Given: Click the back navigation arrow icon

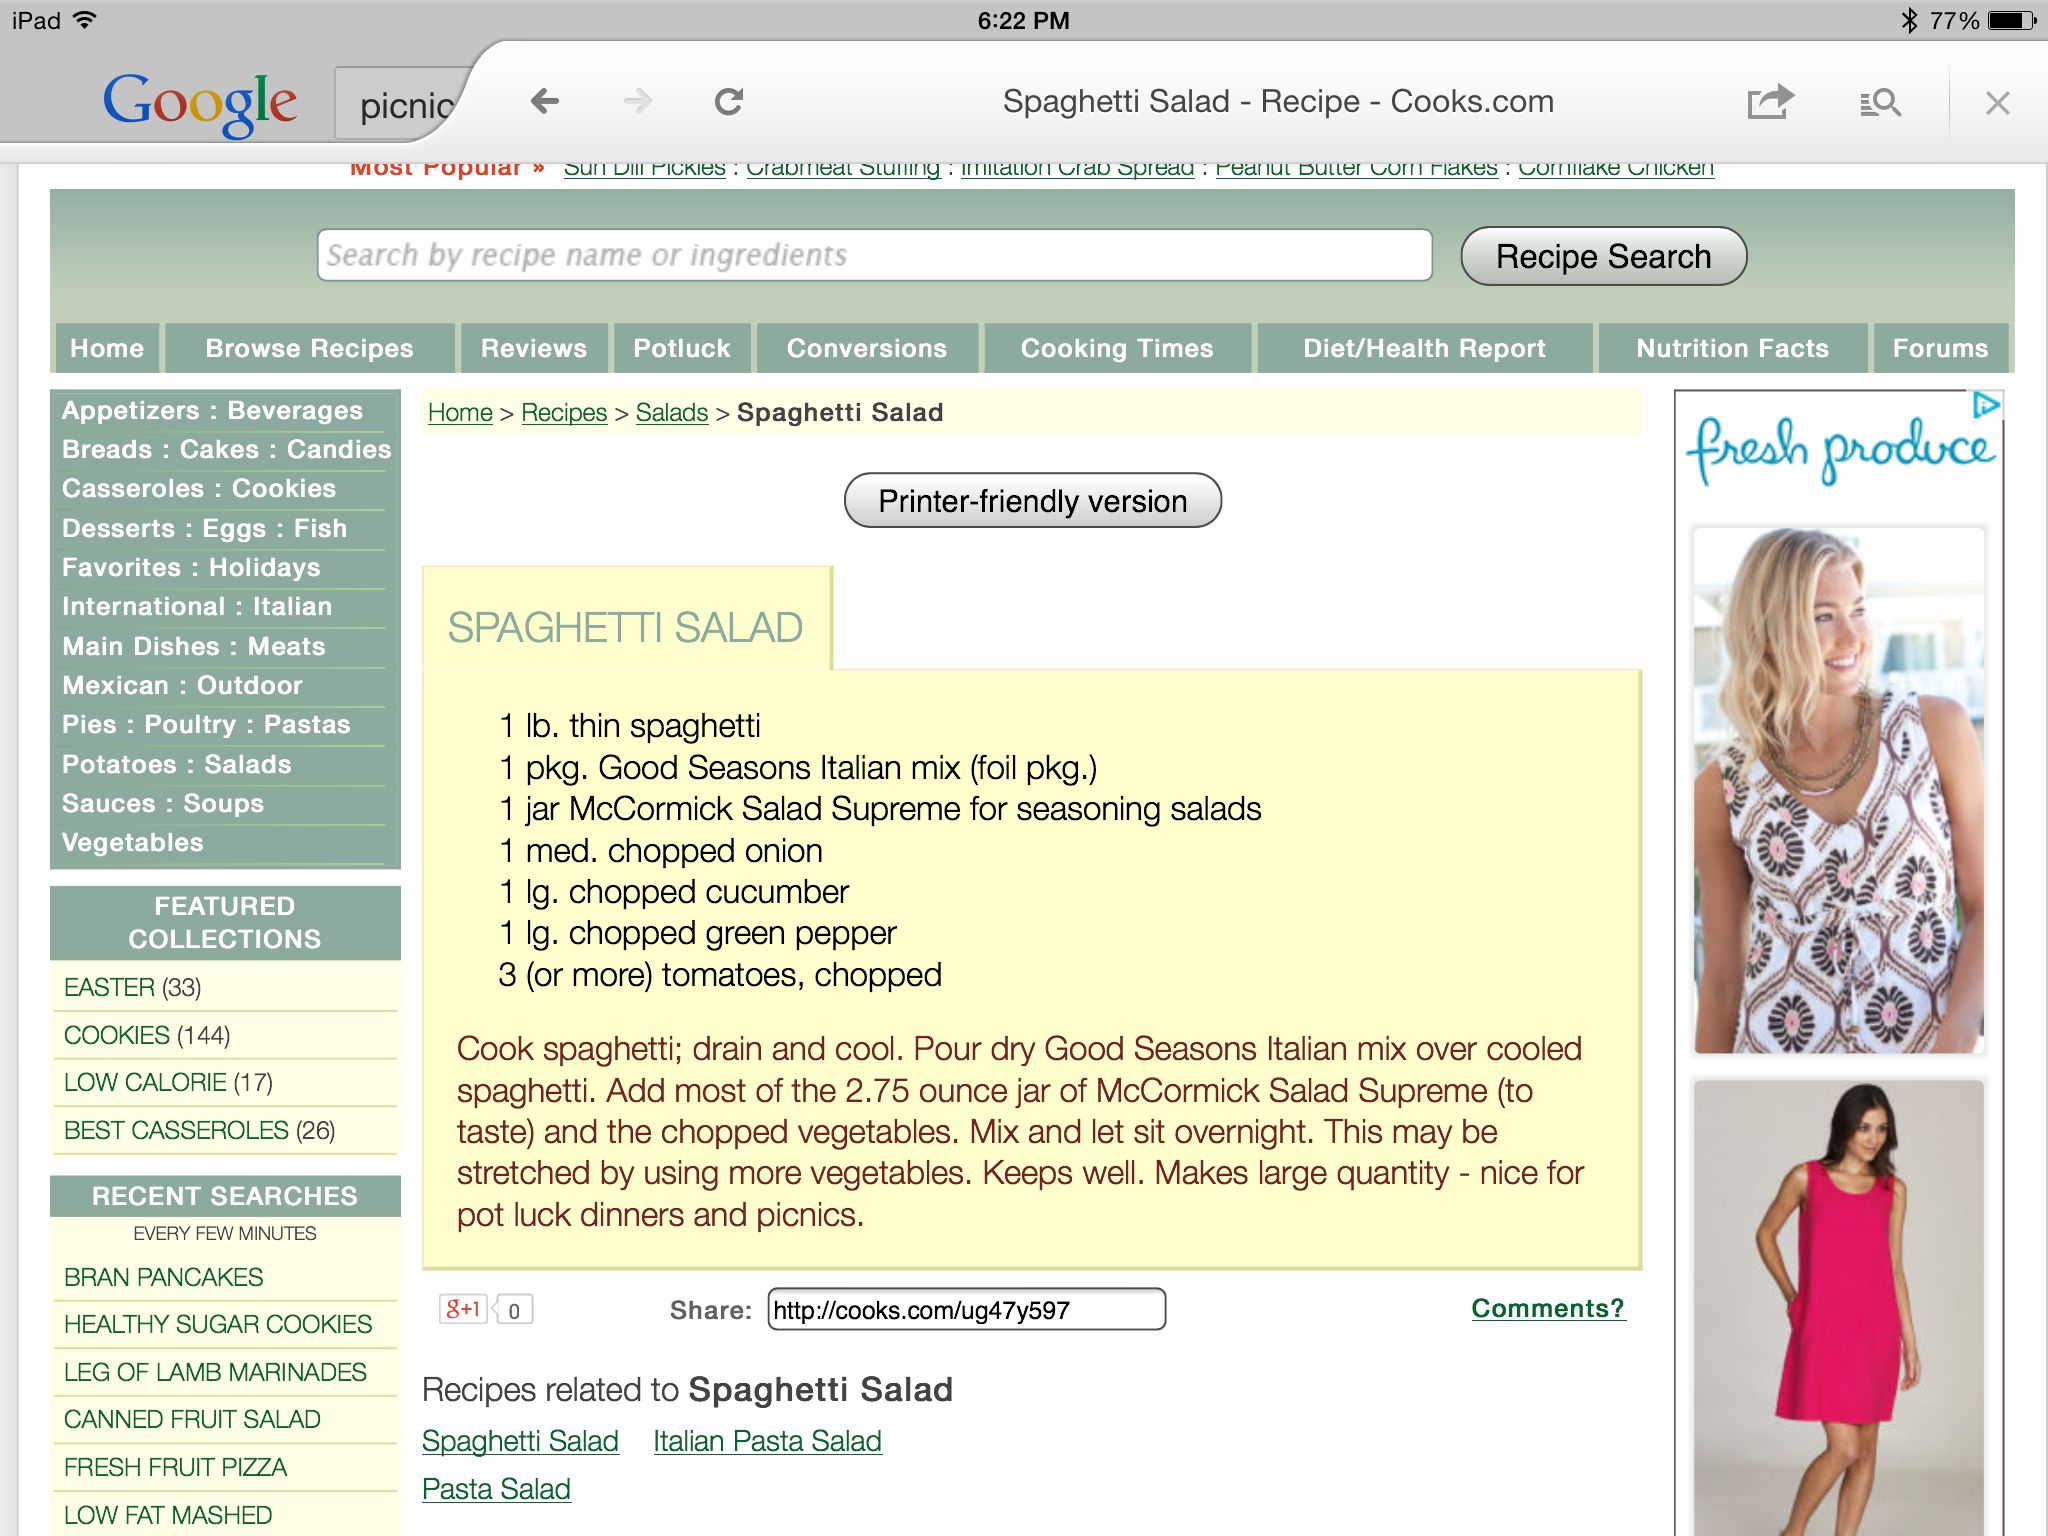Looking at the screenshot, I should [543, 102].
